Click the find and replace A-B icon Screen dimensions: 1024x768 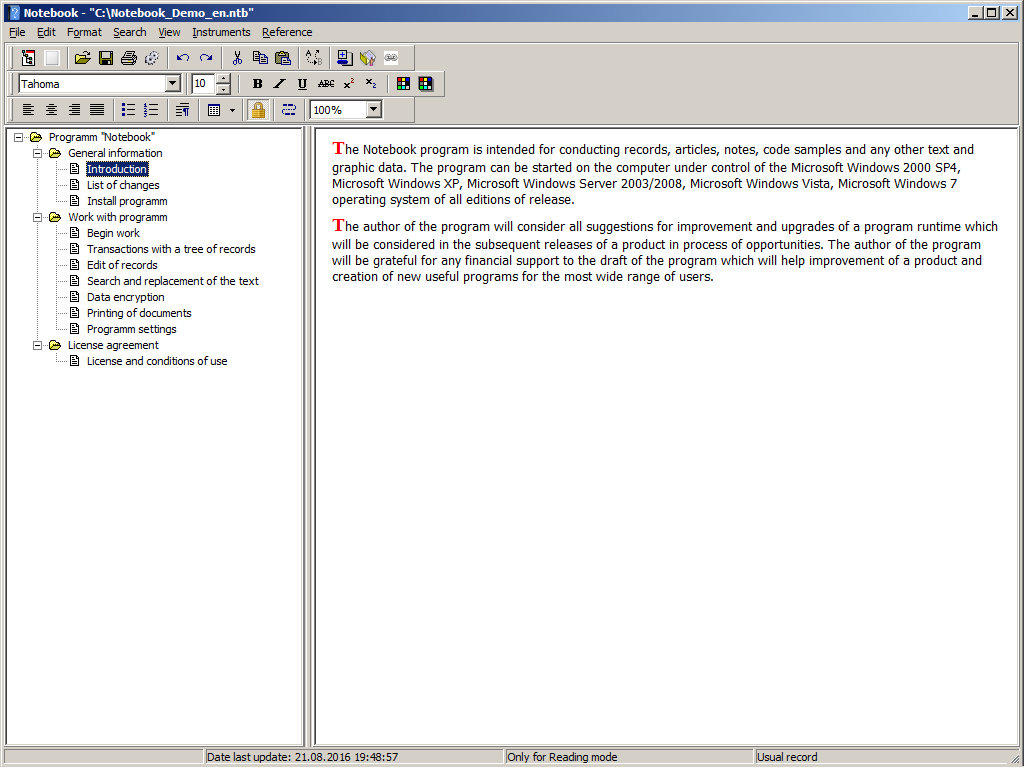(314, 58)
